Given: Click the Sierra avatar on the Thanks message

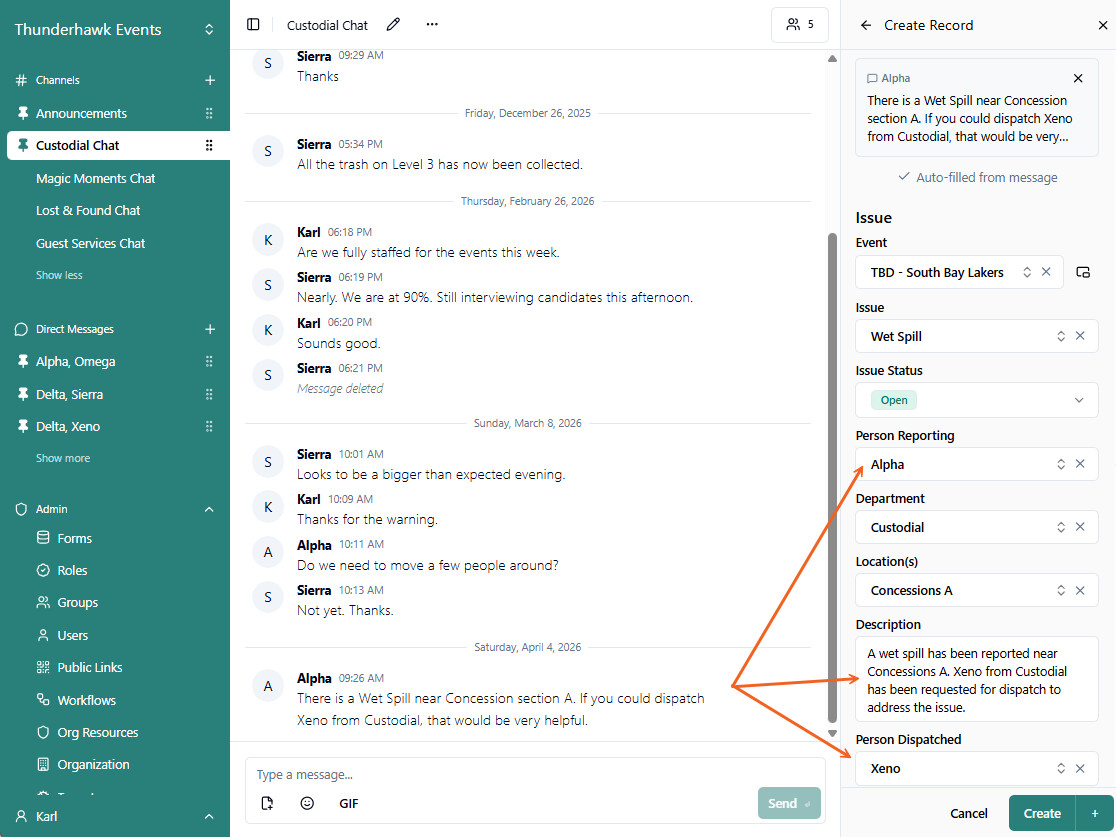Looking at the screenshot, I should click(268, 64).
